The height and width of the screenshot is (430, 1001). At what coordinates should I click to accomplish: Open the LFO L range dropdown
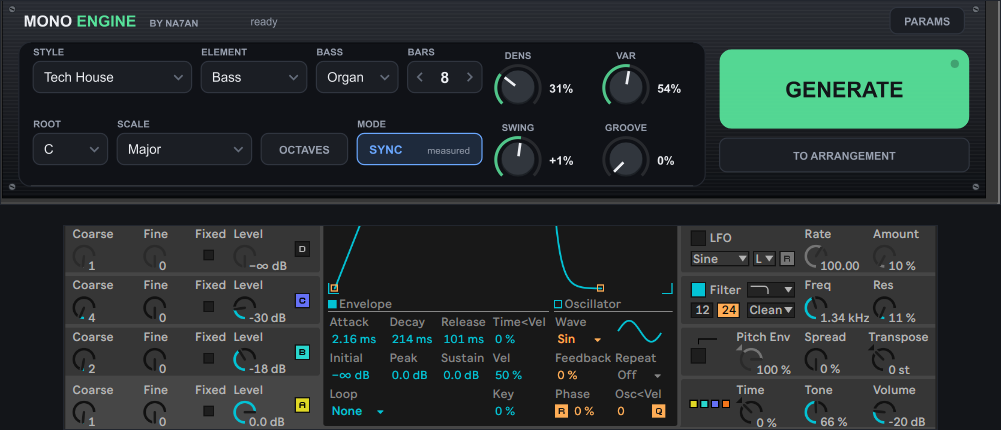point(764,258)
